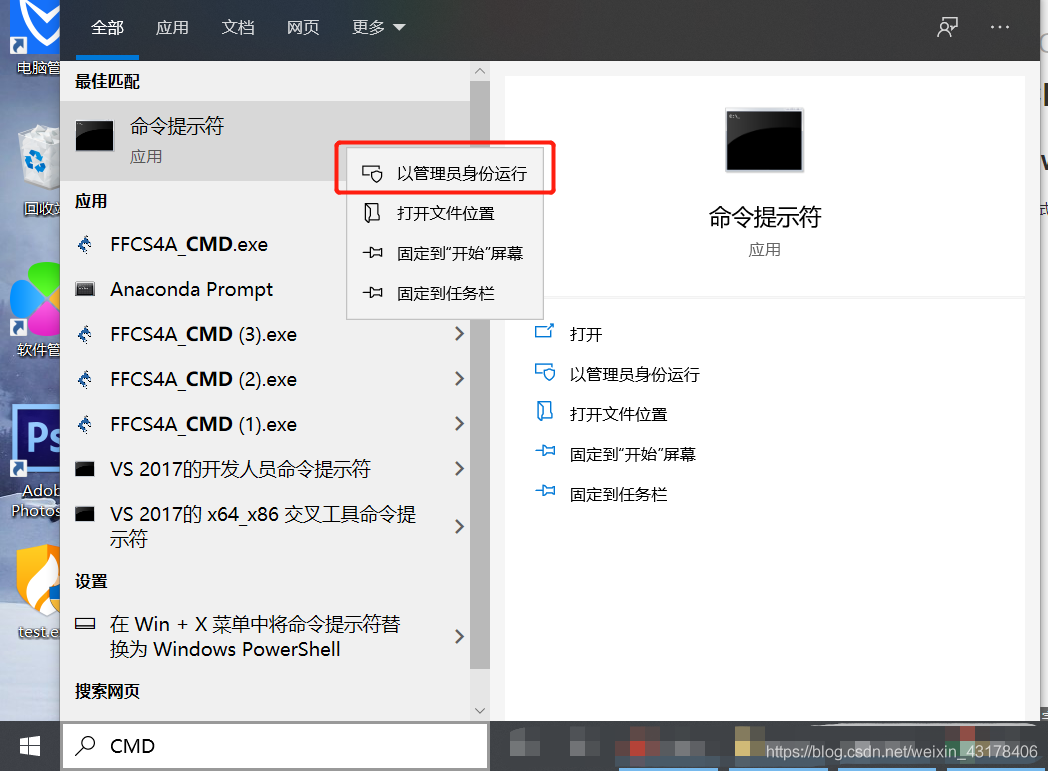Click 打开文件位置 in the right pane
1048x771 pixels.
[618, 414]
